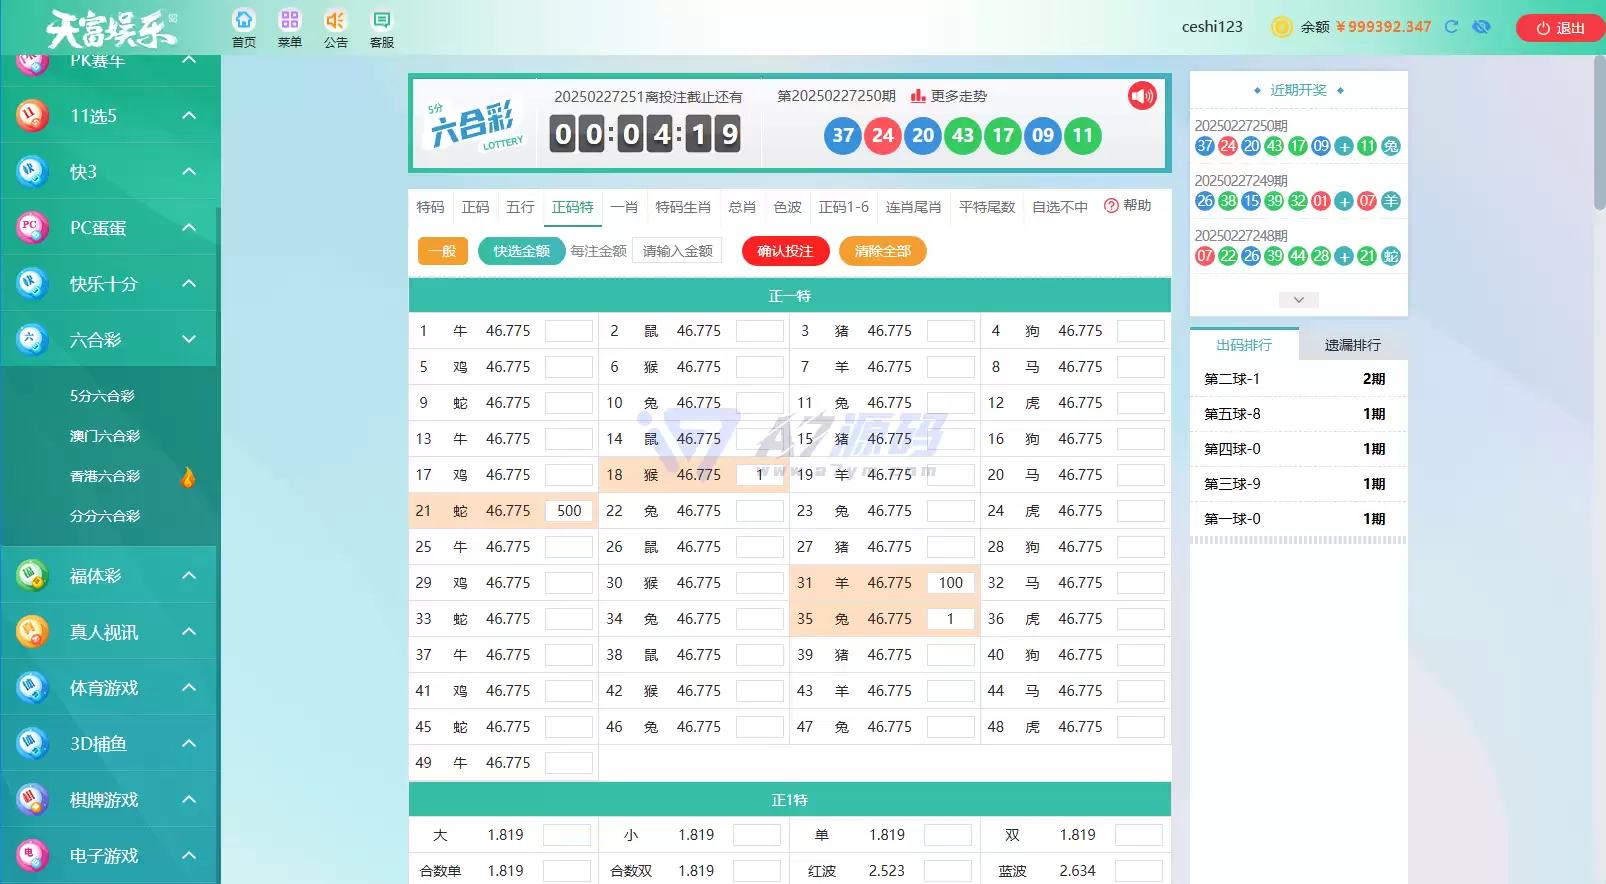Click the 电子游戏 sidebar icon

pyautogui.click(x=32, y=856)
